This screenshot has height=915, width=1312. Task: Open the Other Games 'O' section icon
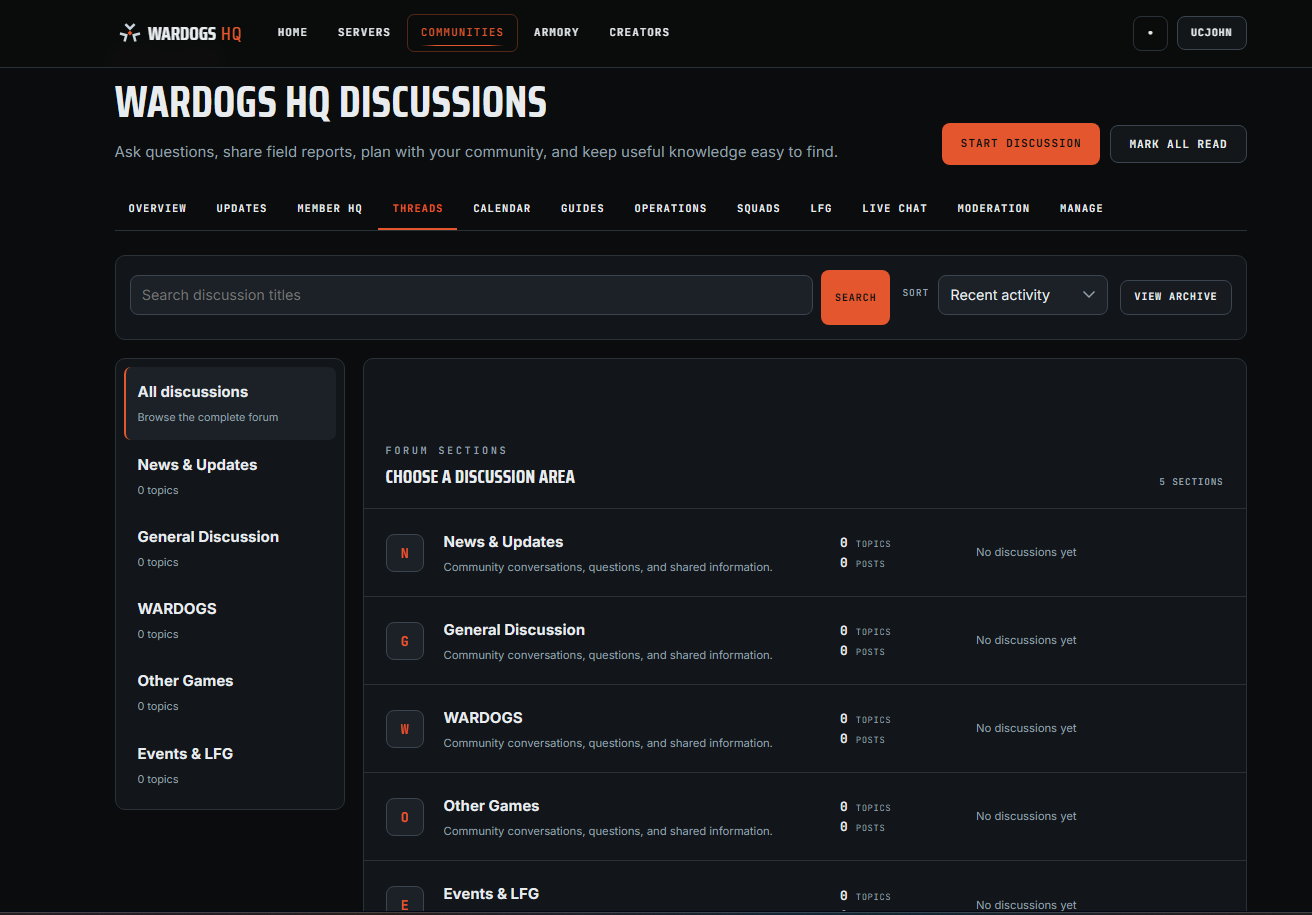405,817
